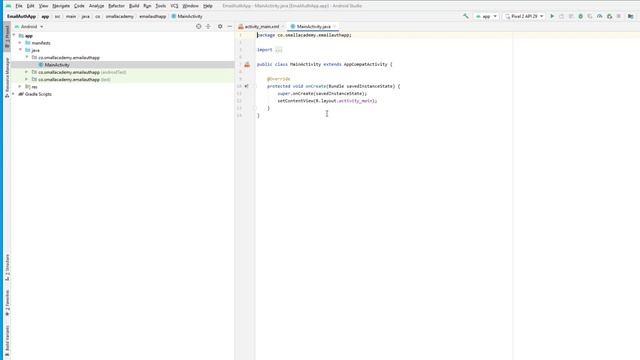Click the MainActivity icon in the breadcrumb bar
The image size is (640, 360).
click(174, 16)
